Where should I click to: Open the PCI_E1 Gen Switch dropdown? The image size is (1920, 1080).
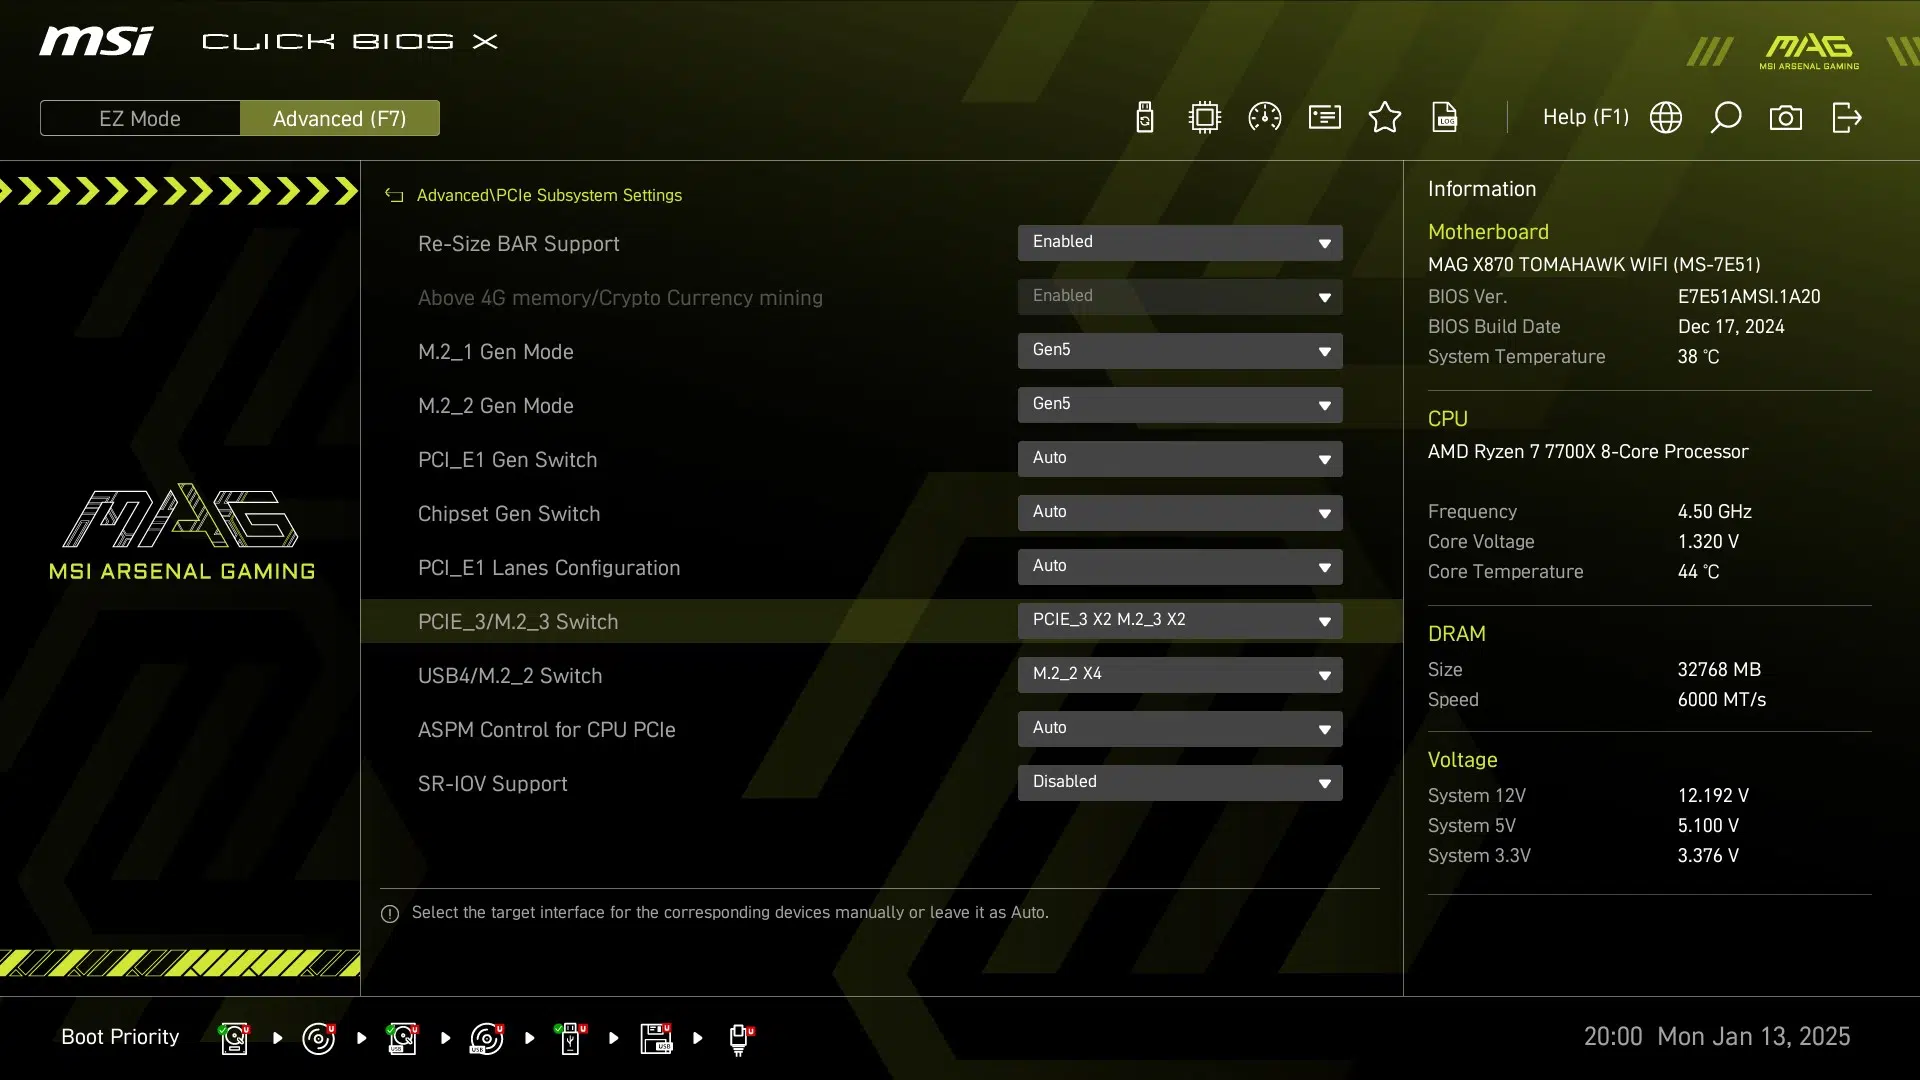1180,459
